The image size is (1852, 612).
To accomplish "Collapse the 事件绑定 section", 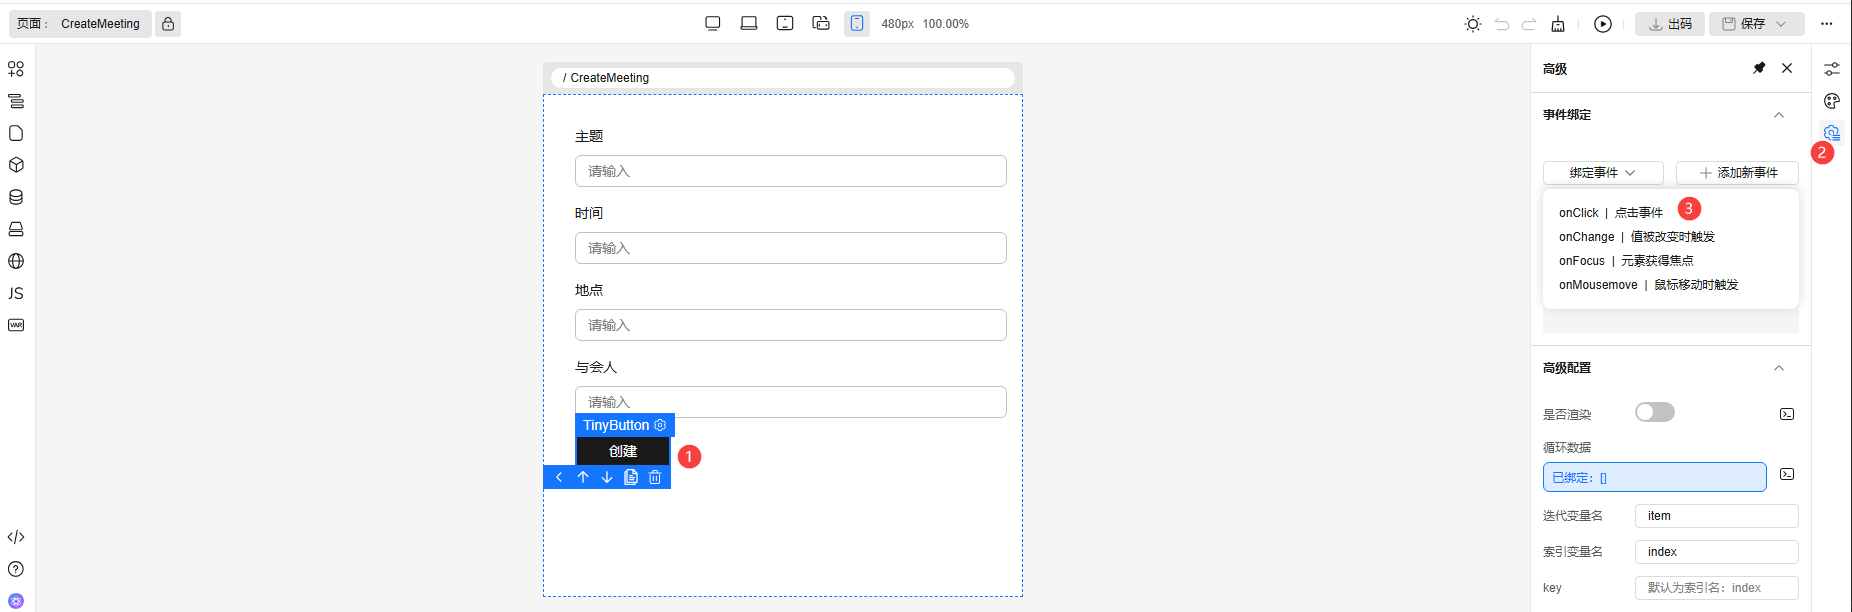I will [x=1779, y=115].
